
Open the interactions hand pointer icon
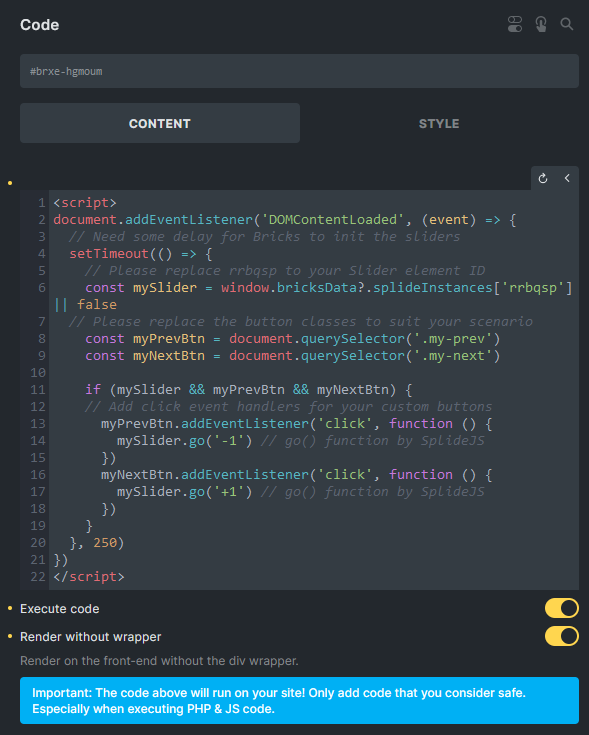(541, 24)
